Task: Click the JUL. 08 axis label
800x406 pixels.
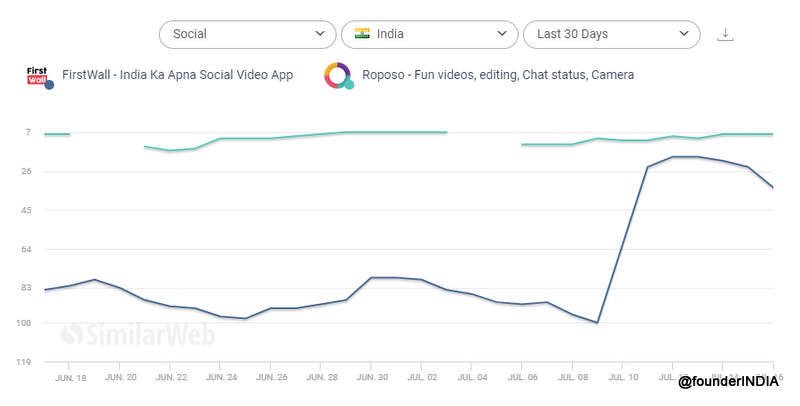Action: (573, 377)
